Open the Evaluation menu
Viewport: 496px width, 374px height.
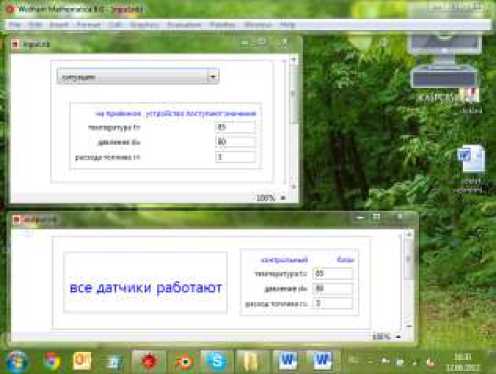[184, 25]
